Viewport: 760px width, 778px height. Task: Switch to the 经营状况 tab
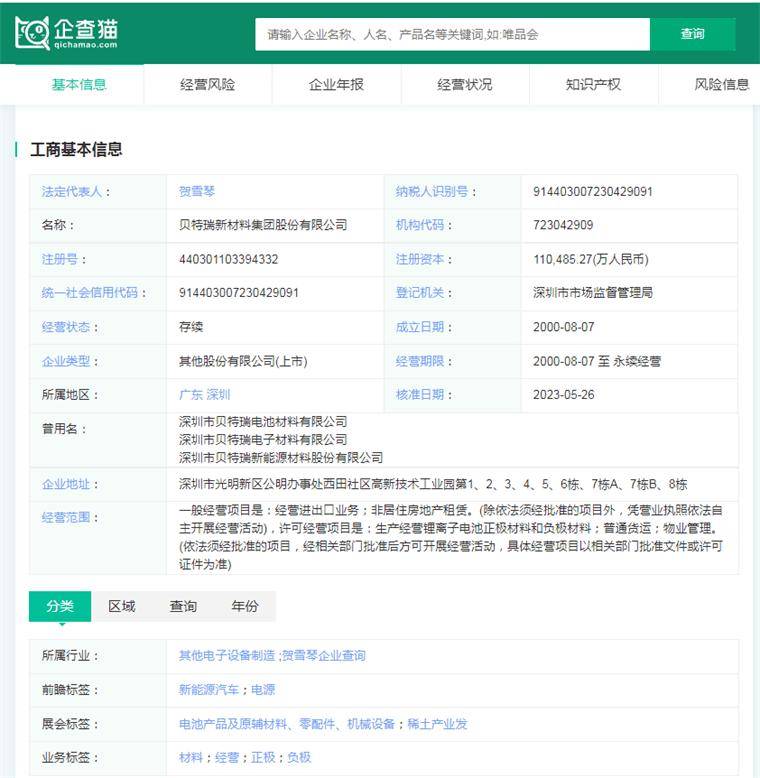coord(465,85)
